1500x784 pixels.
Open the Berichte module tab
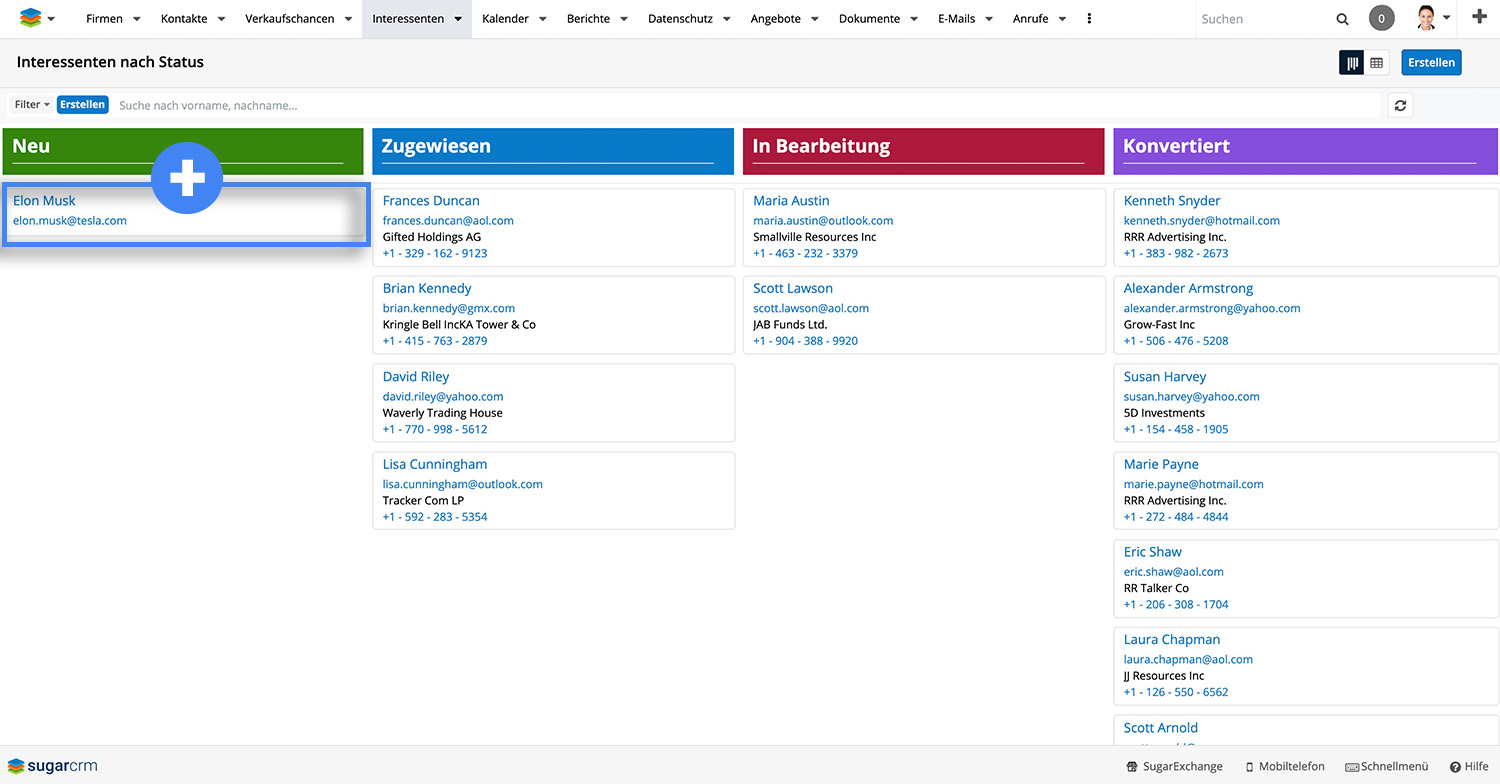[x=588, y=19]
